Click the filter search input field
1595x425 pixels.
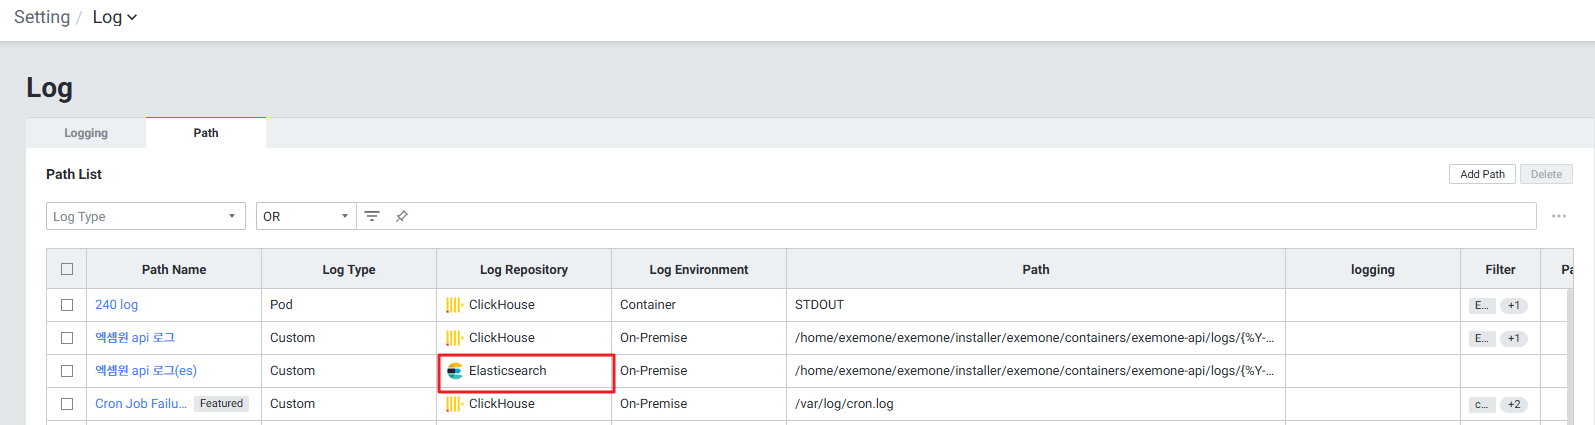(960, 216)
